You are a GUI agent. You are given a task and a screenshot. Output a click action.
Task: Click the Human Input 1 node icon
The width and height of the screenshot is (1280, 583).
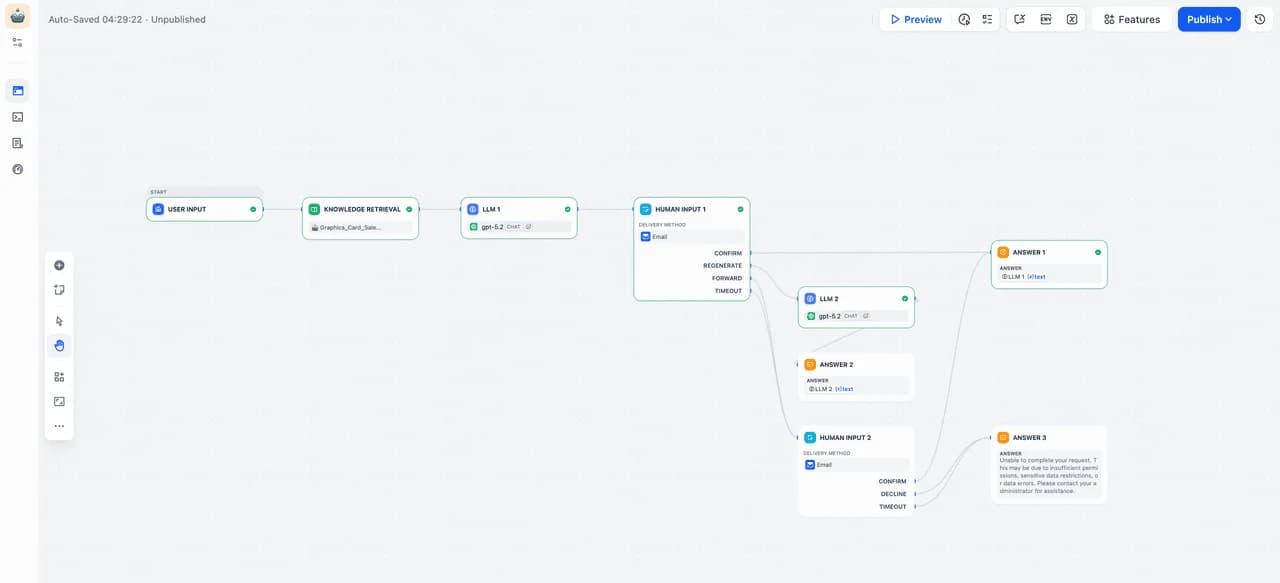click(x=646, y=209)
